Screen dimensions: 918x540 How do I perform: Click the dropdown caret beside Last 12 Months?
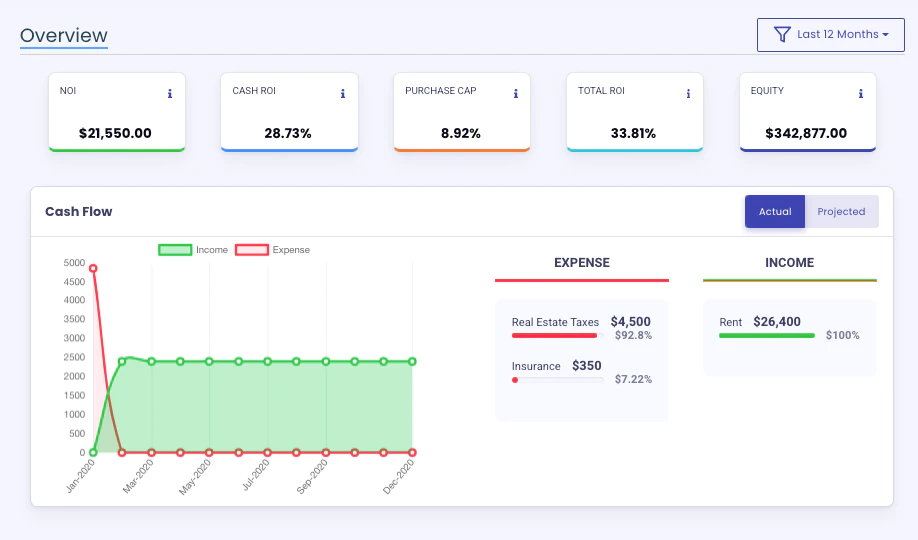(x=885, y=35)
